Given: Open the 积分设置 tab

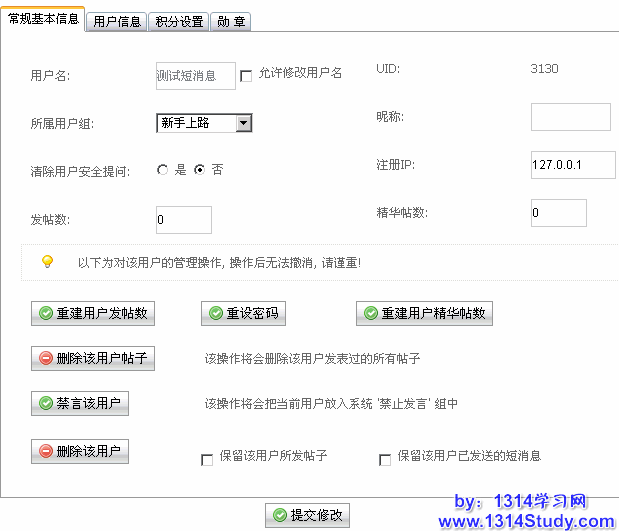Looking at the screenshot, I should pos(179,21).
